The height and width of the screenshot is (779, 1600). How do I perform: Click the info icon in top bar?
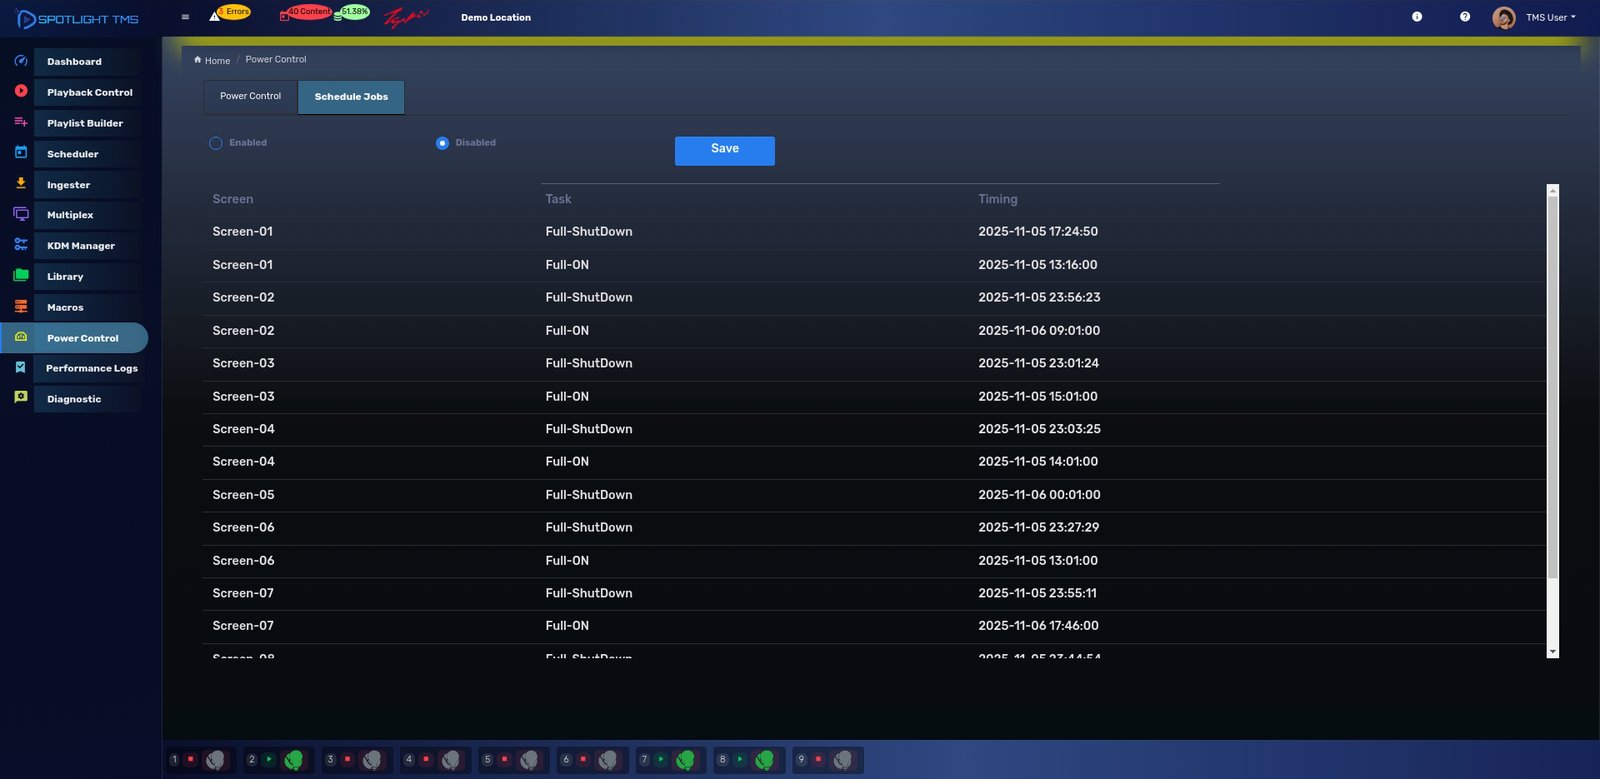(x=1417, y=17)
